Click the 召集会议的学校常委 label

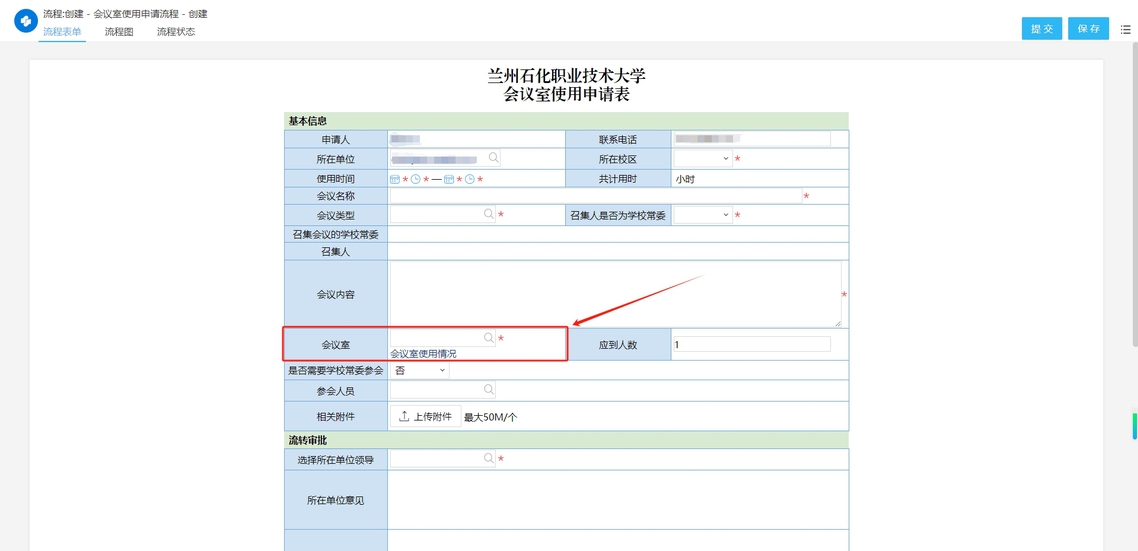coord(335,234)
